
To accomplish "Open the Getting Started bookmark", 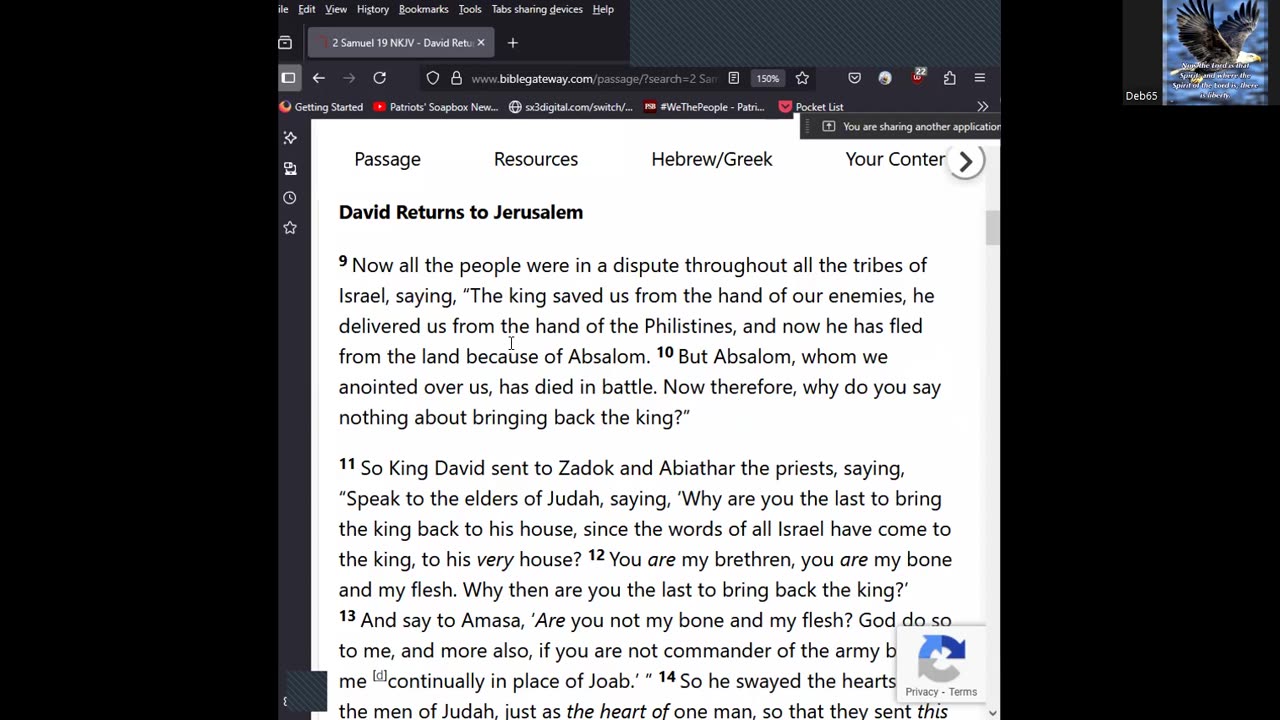I will pyautogui.click(x=321, y=107).
